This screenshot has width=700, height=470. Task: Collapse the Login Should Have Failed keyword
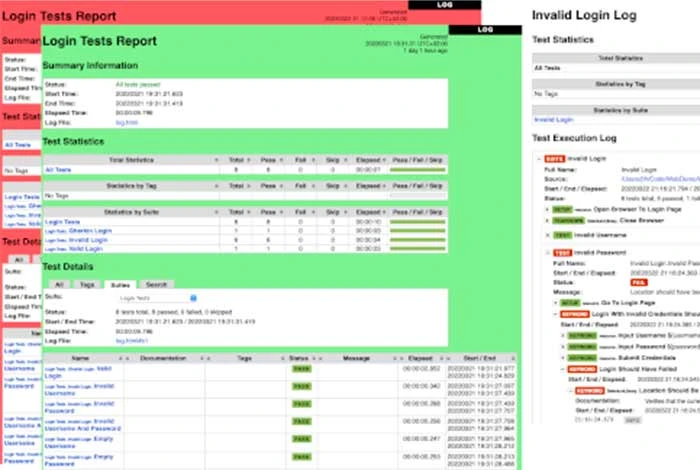(562, 369)
